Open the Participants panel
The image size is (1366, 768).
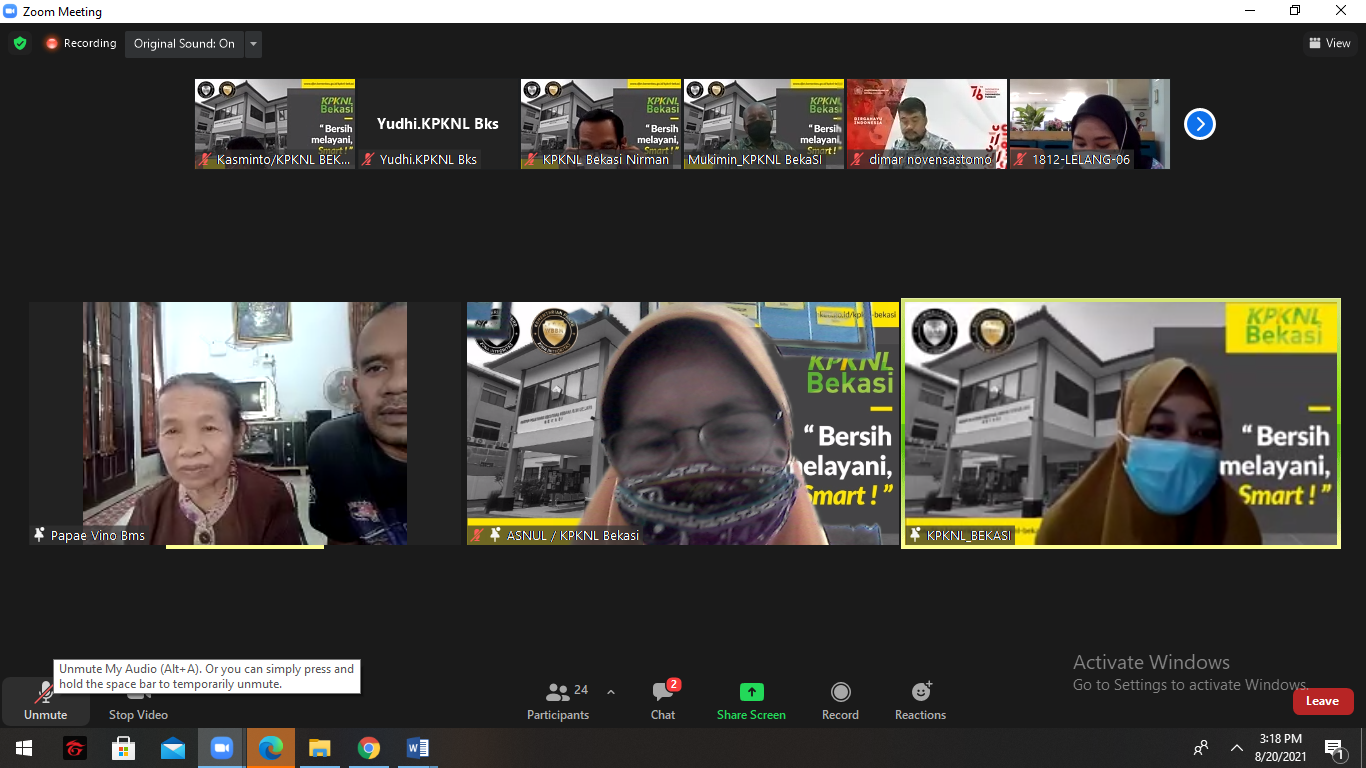558,700
